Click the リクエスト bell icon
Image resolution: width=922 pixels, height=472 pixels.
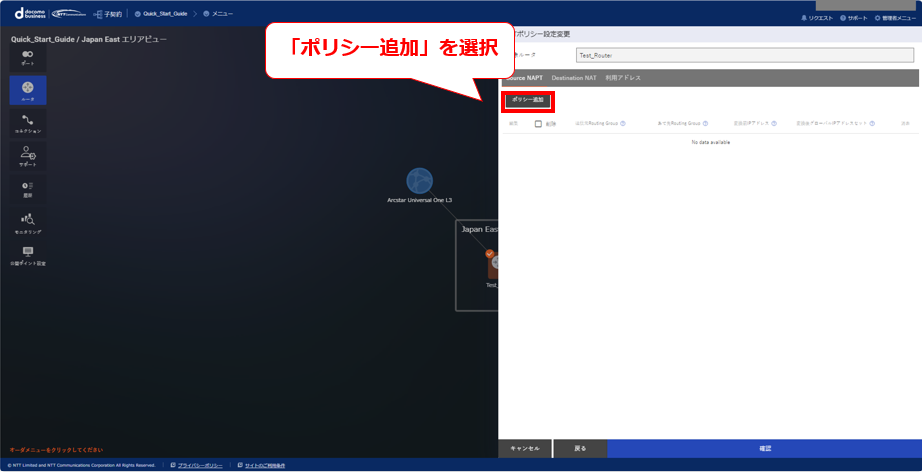tap(804, 18)
